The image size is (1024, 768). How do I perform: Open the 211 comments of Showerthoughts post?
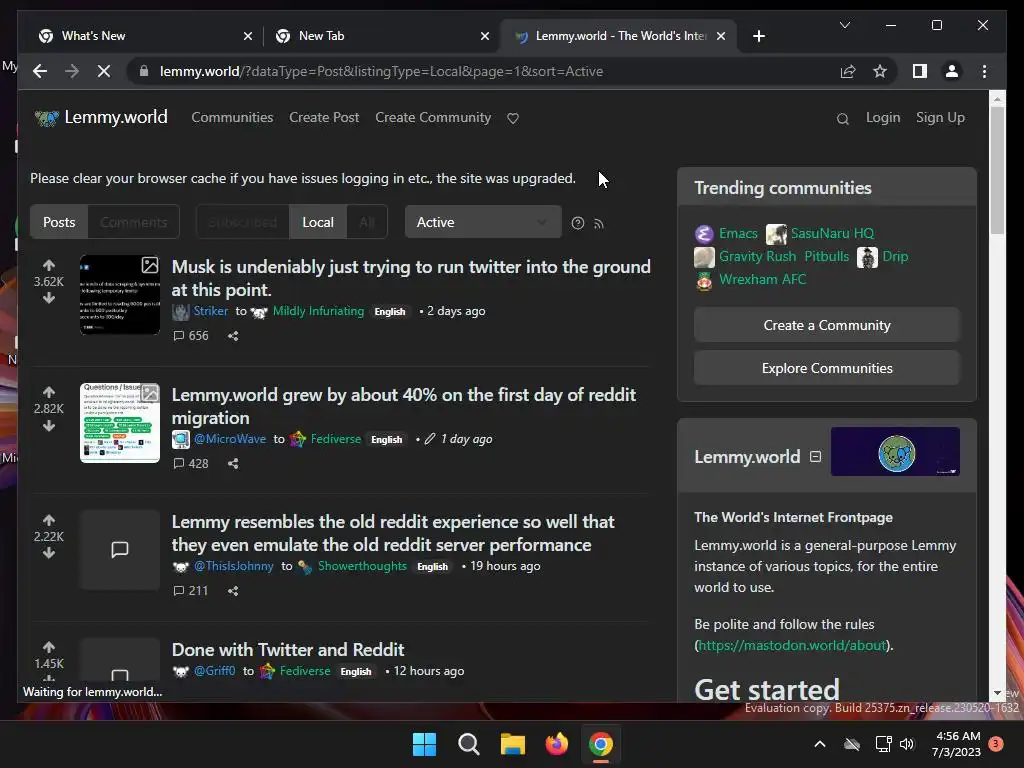pyautogui.click(x=191, y=591)
